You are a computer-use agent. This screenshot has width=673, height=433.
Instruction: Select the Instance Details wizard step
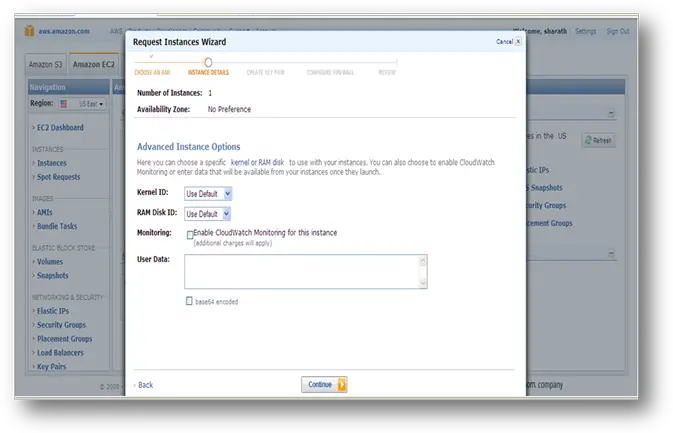point(208,72)
